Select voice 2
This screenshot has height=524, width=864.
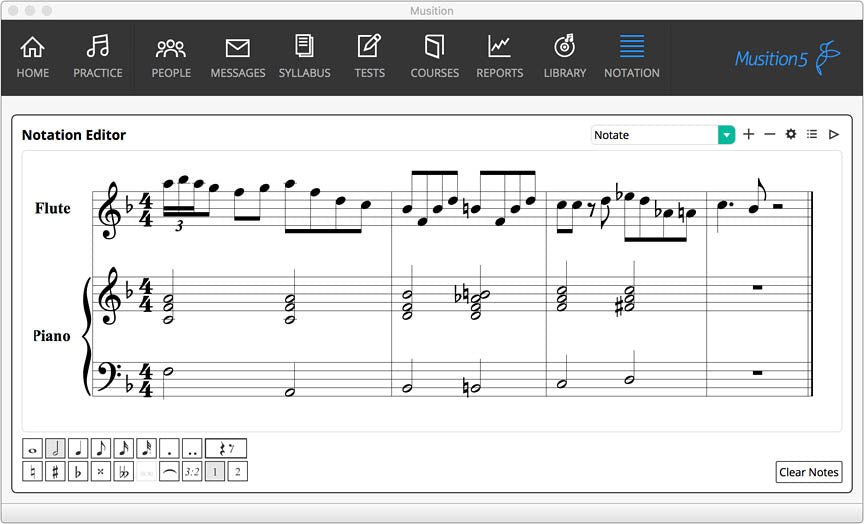237,472
